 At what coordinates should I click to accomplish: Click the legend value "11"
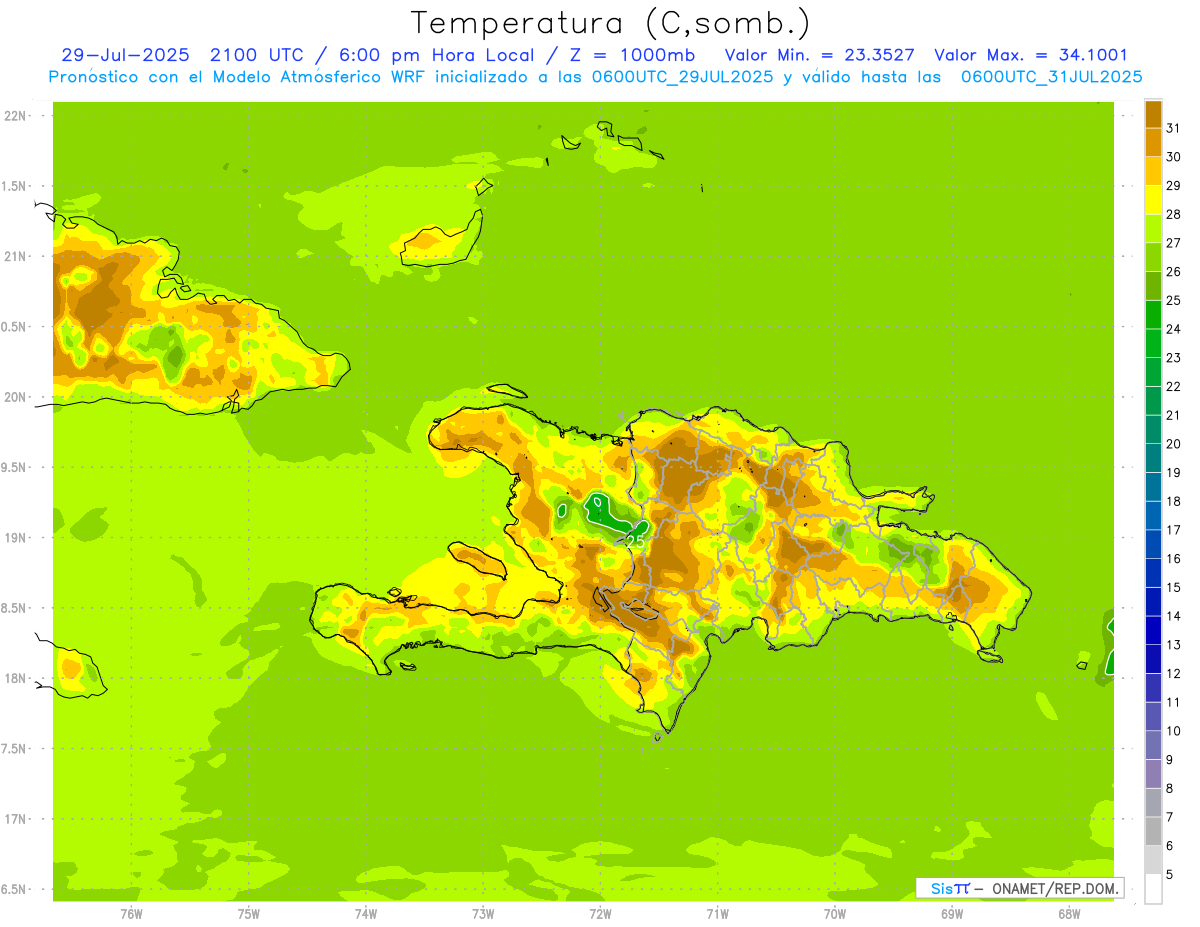tap(1173, 703)
